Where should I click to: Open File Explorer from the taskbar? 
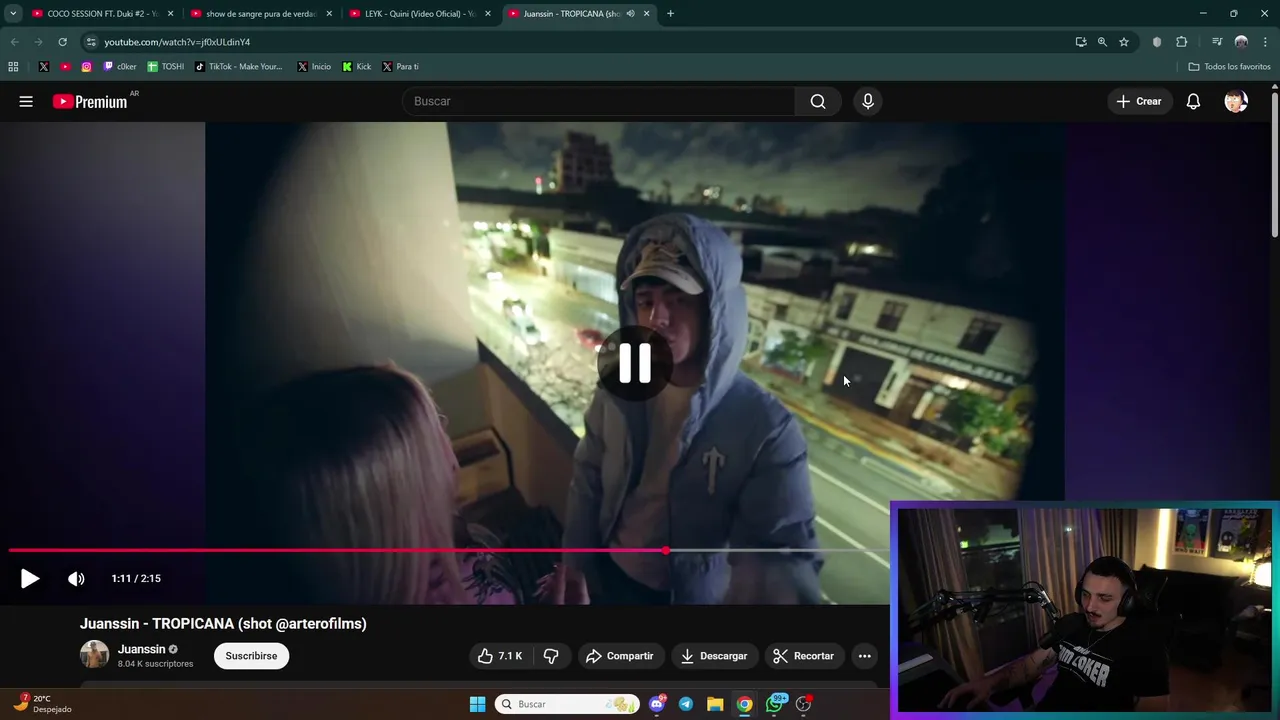[715, 704]
